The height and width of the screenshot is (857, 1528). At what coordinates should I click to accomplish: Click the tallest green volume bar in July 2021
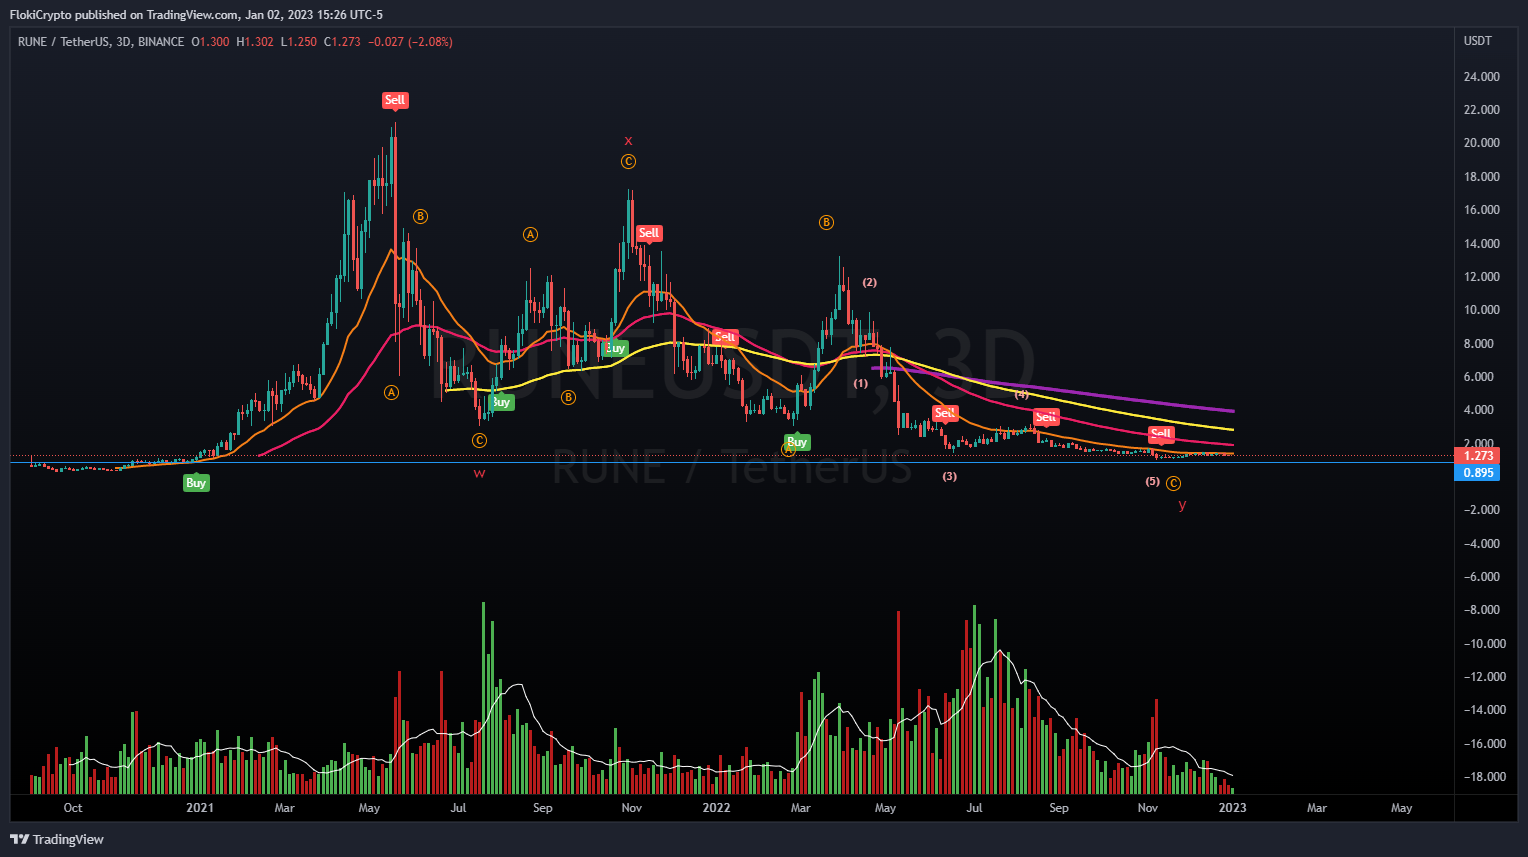(x=483, y=697)
